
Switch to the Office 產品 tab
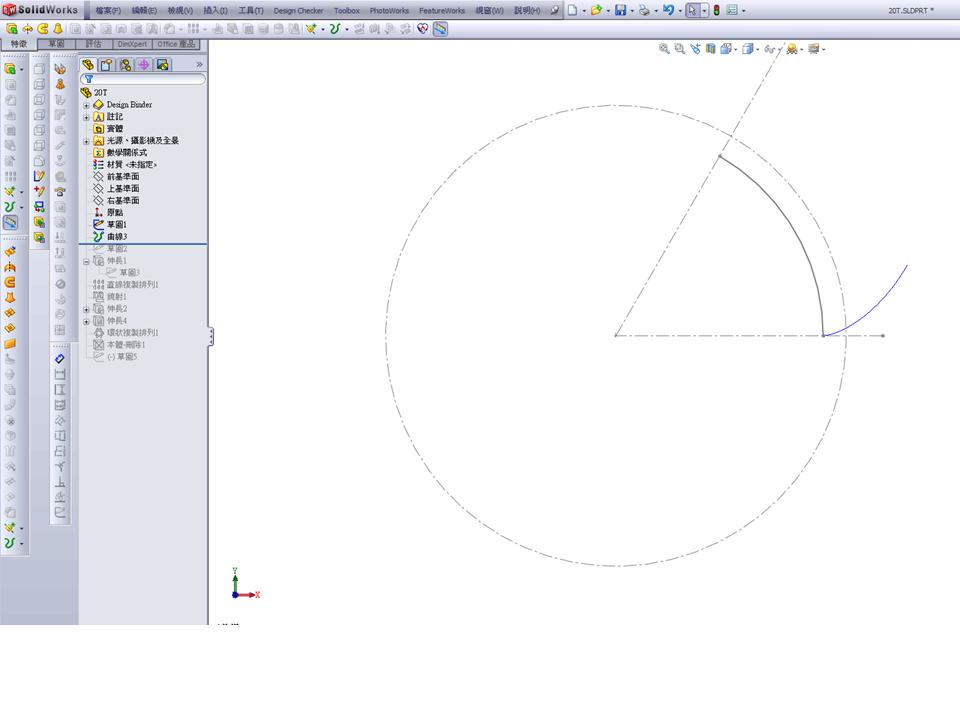[176, 44]
